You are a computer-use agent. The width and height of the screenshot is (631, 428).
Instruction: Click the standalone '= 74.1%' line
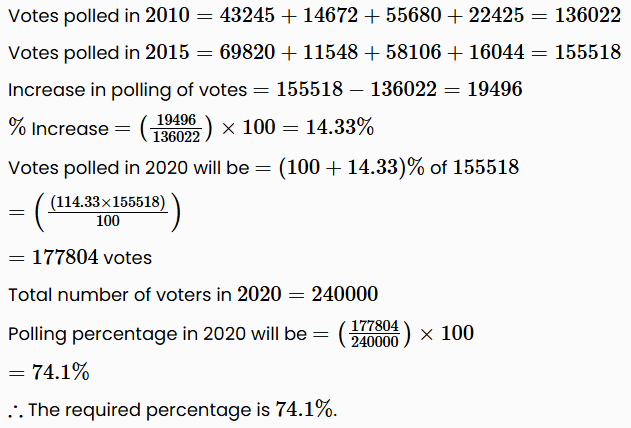(x=50, y=372)
